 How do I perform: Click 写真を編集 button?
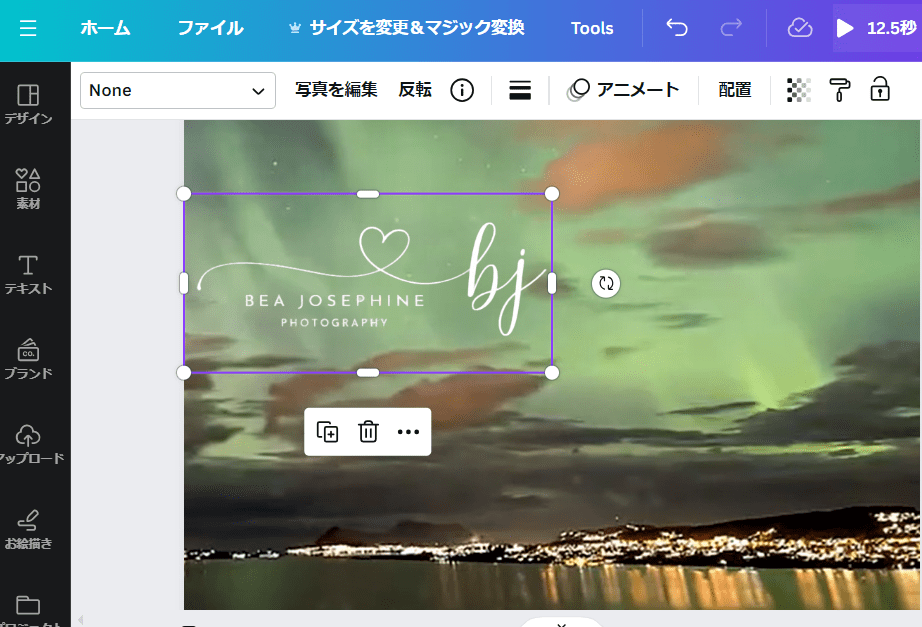(x=336, y=90)
